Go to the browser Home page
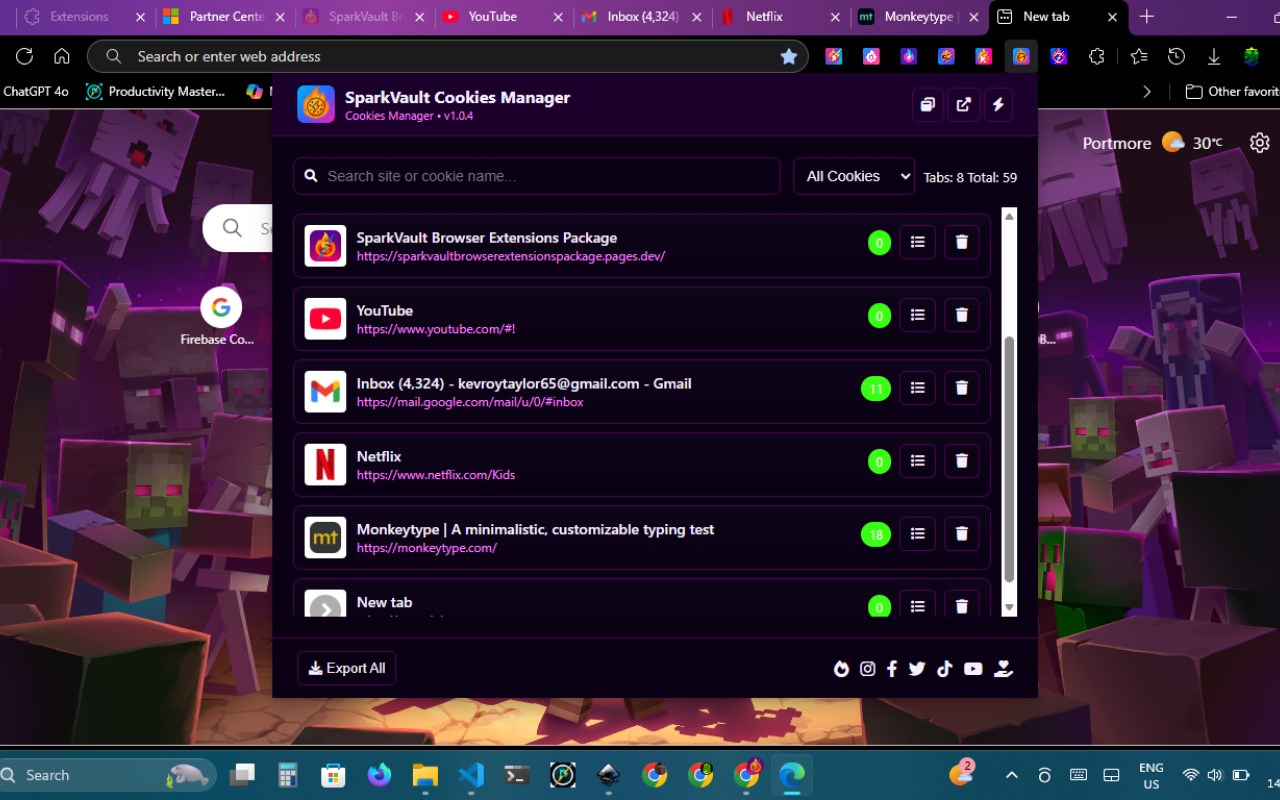Image resolution: width=1280 pixels, height=800 pixels. pyautogui.click(x=62, y=57)
